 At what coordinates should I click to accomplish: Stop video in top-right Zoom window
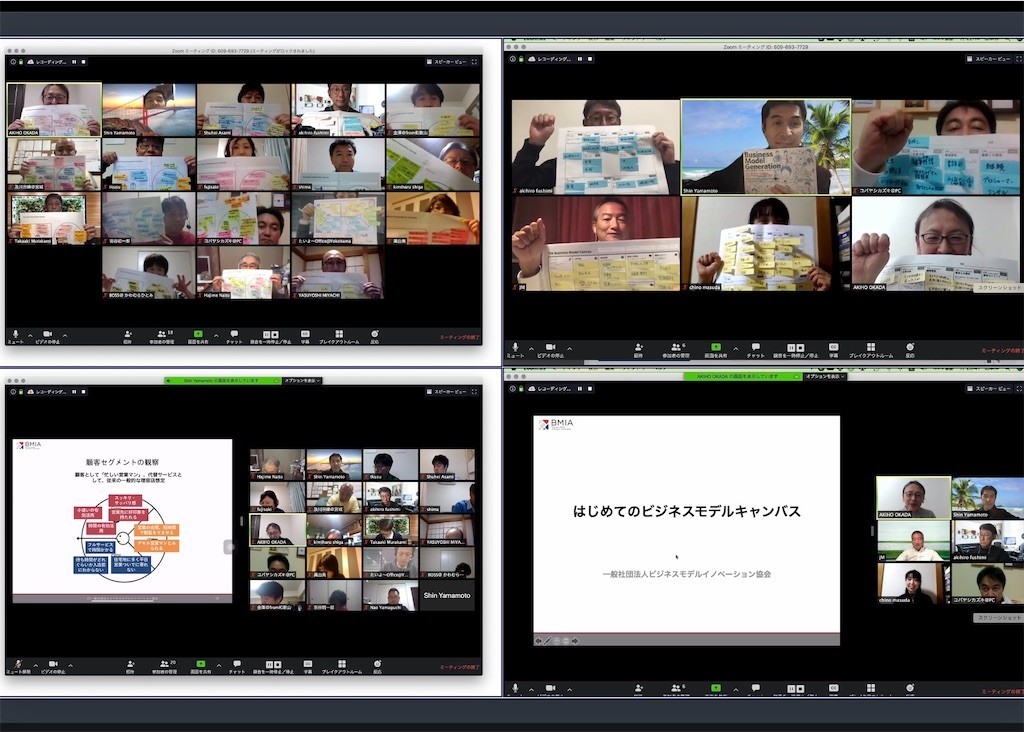click(551, 350)
